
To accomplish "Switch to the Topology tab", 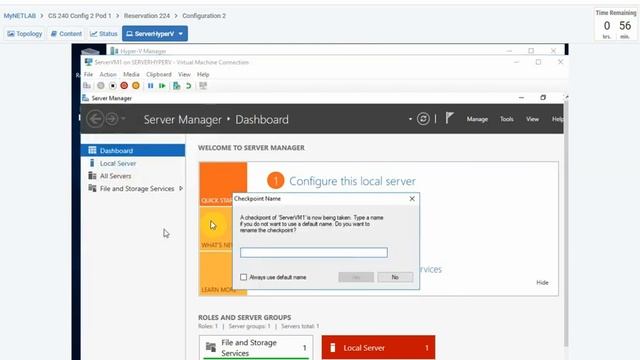I will point(24,34).
